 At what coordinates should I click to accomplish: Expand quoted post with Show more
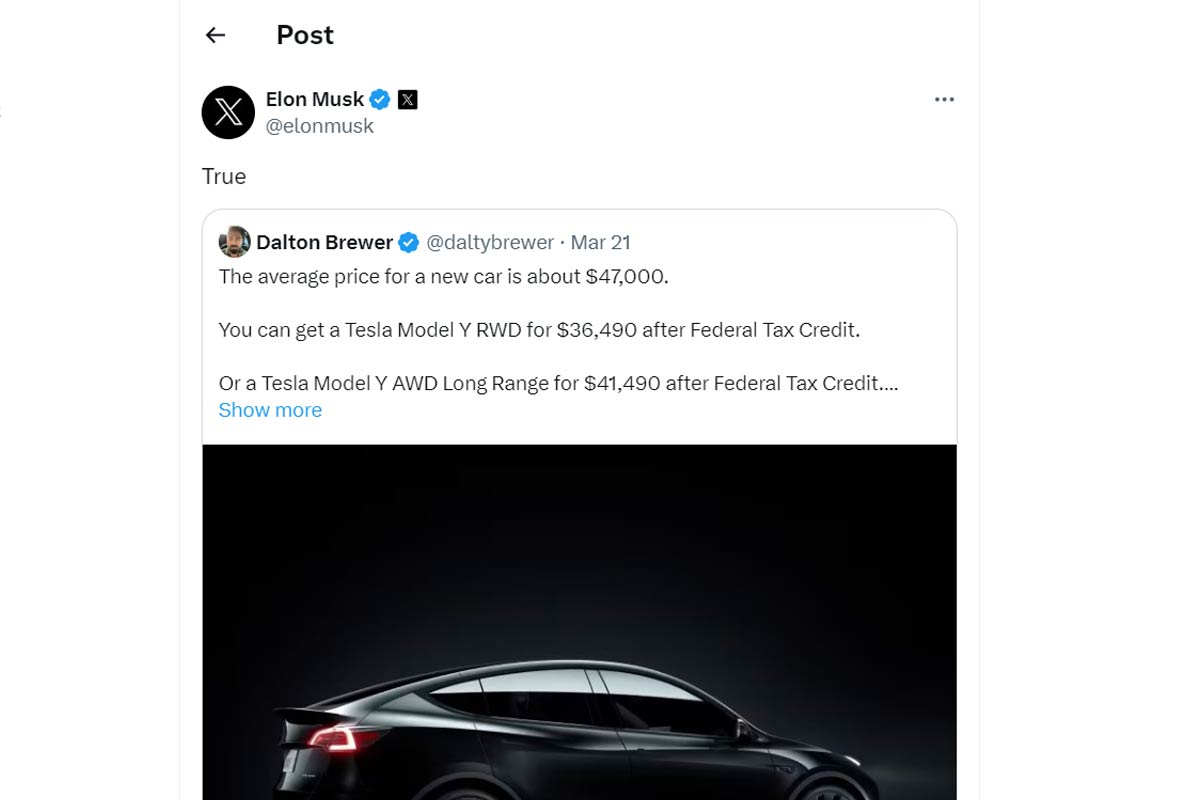pos(270,410)
